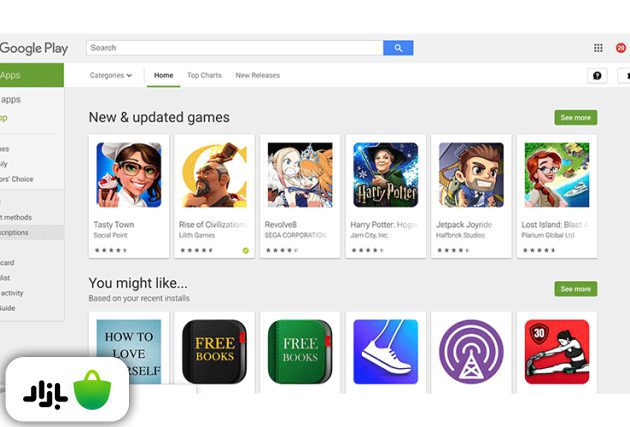Open the Tasty Town game icon
The width and height of the screenshot is (630, 427).
pyautogui.click(x=129, y=175)
